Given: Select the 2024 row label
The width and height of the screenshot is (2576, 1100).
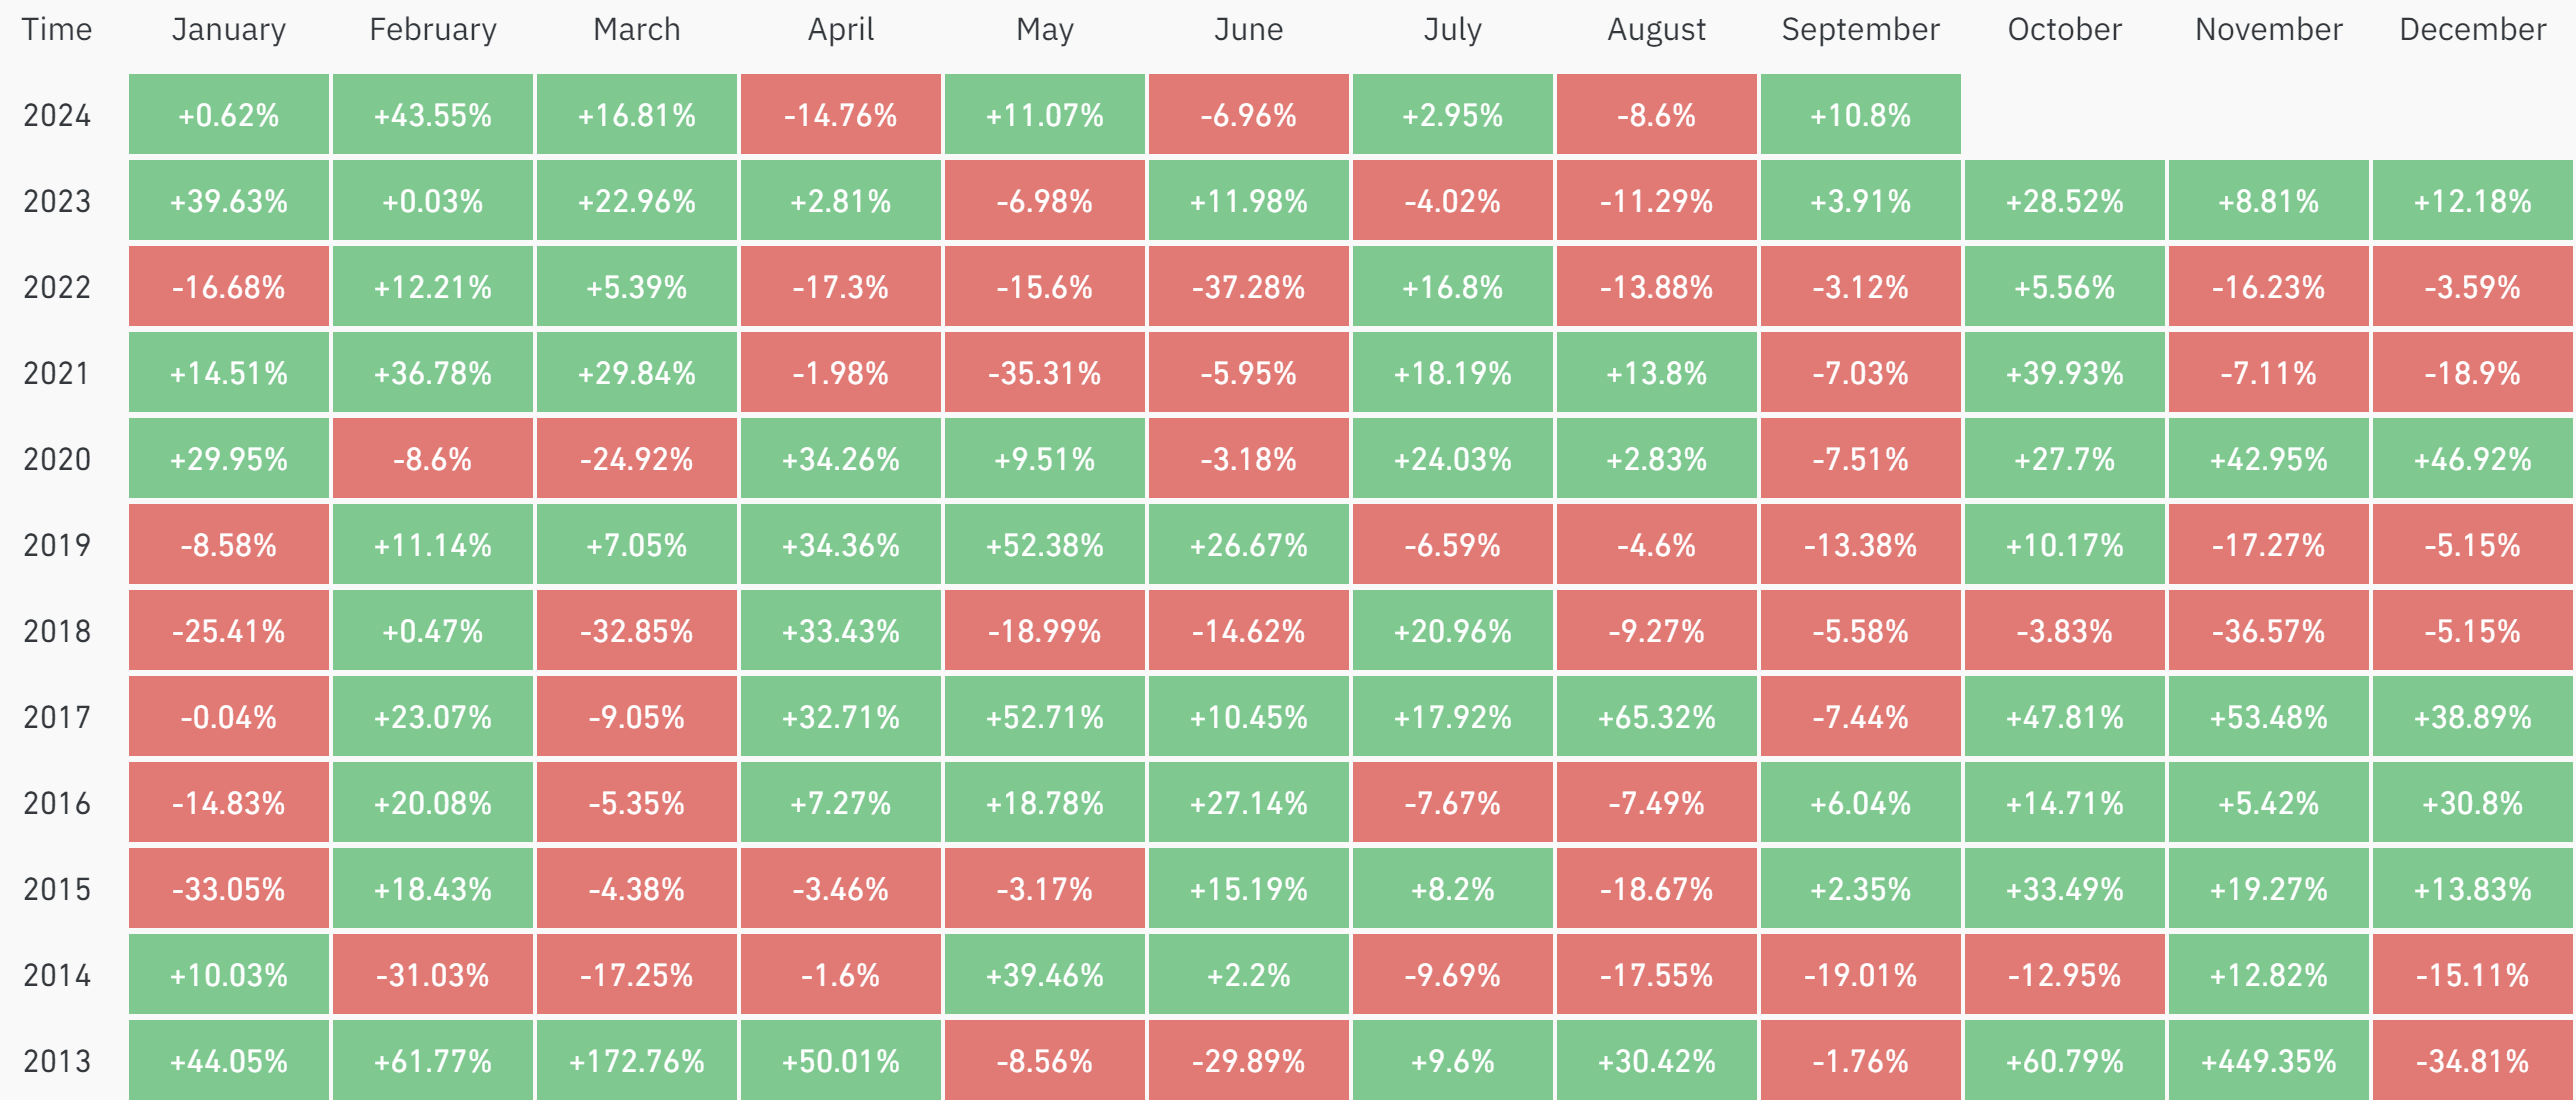Looking at the screenshot, I should (x=57, y=115).
